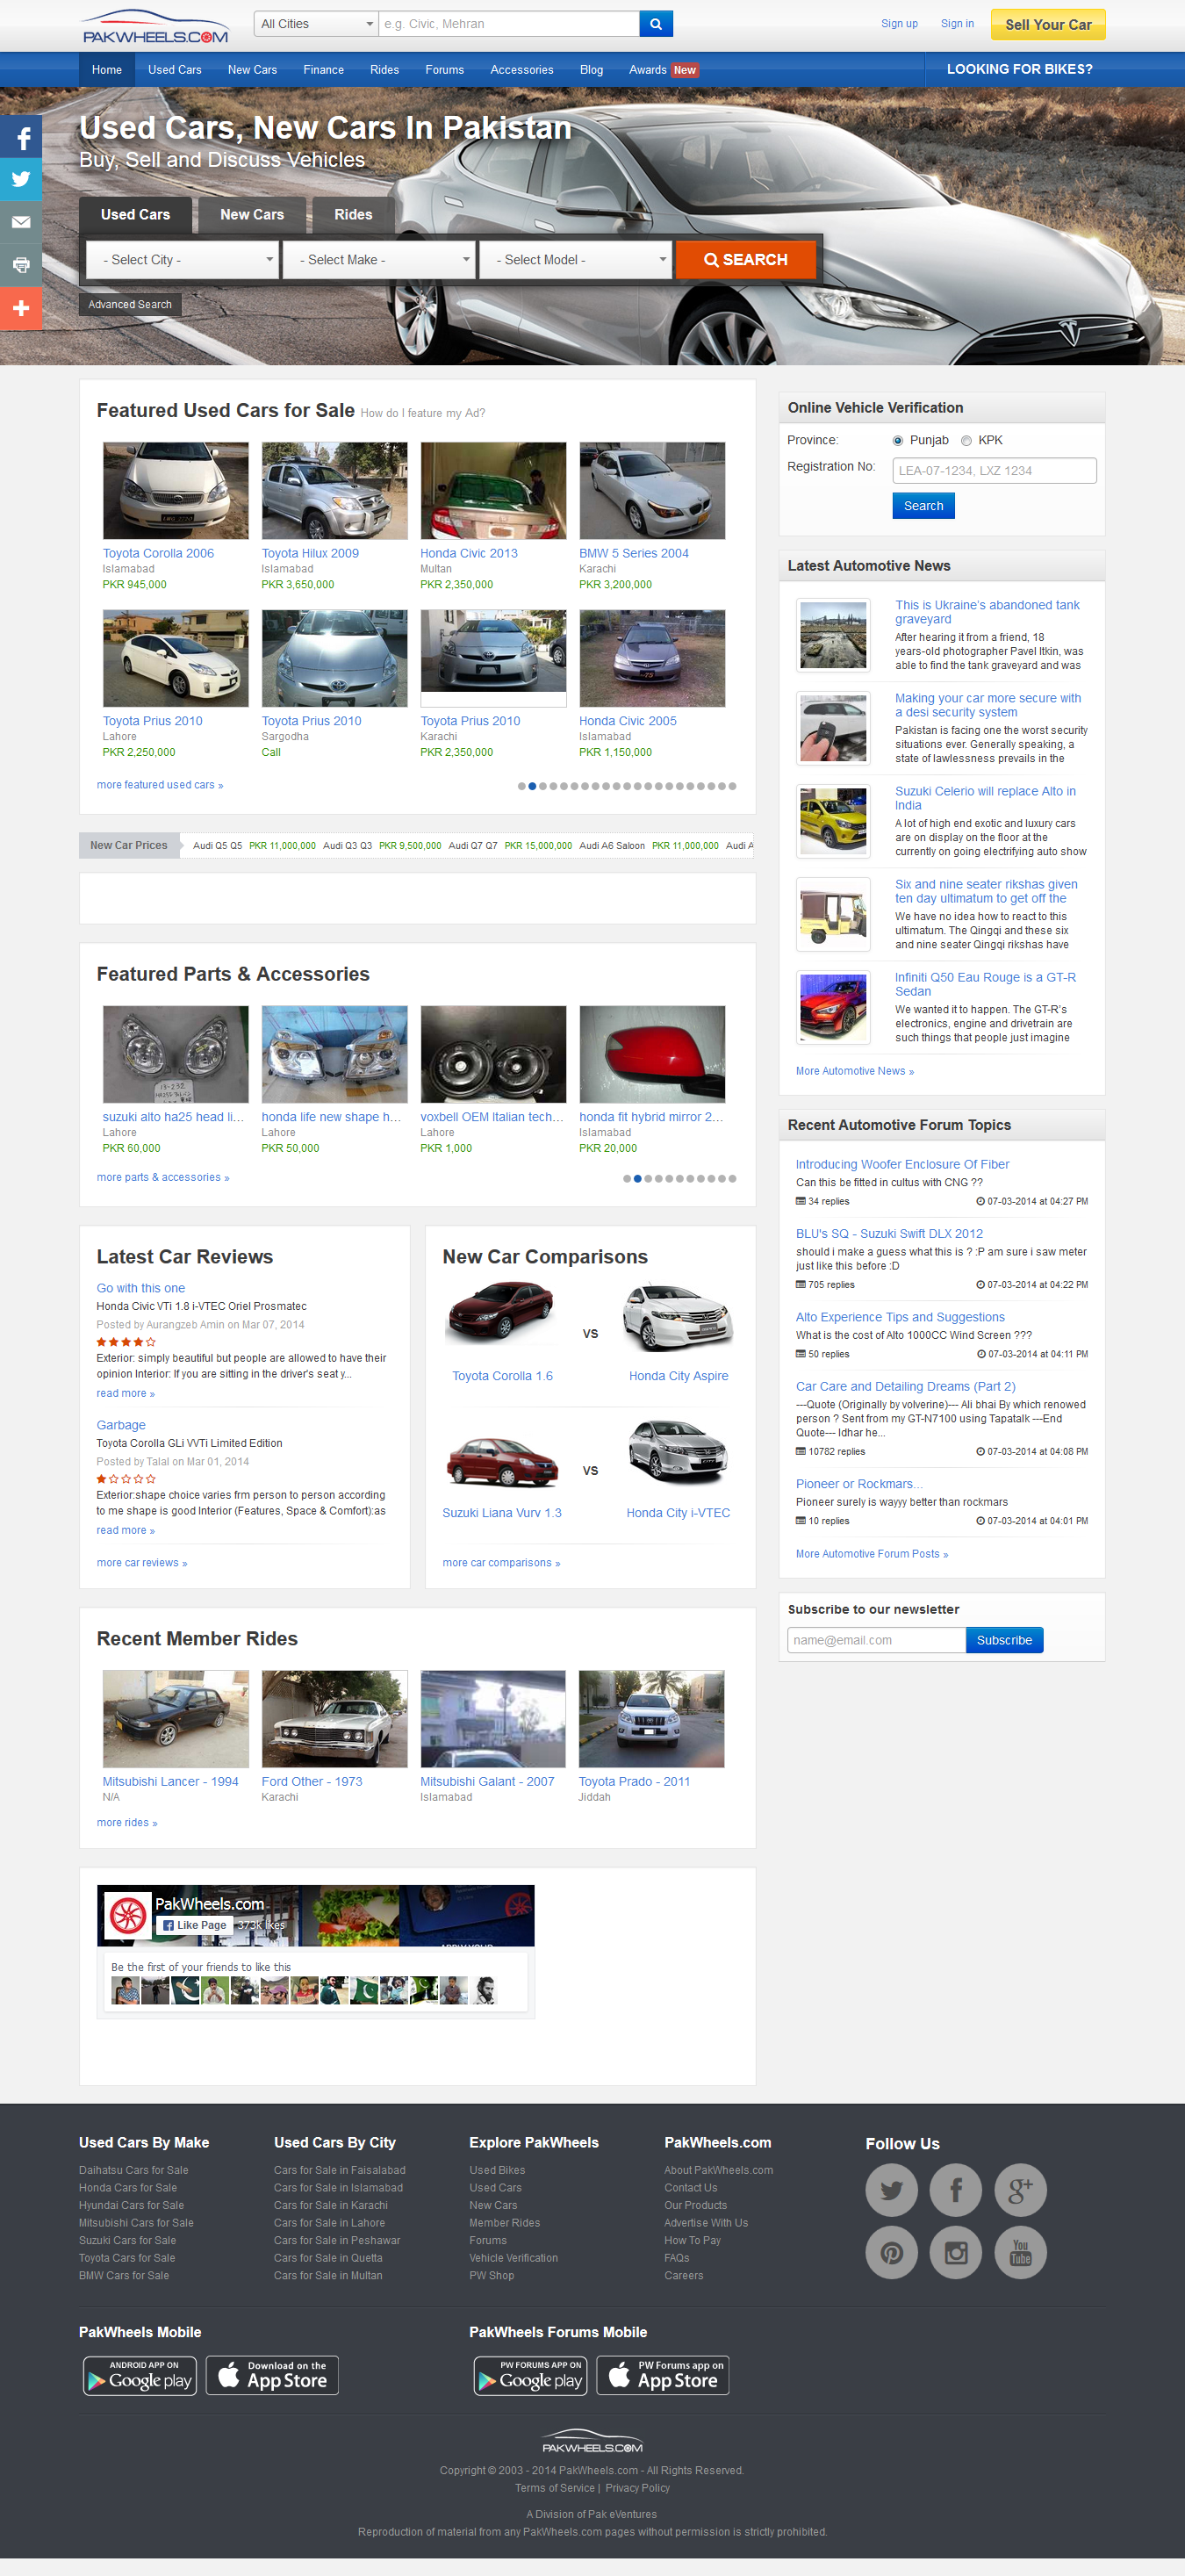Open Forums in the navigation bar

point(444,70)
